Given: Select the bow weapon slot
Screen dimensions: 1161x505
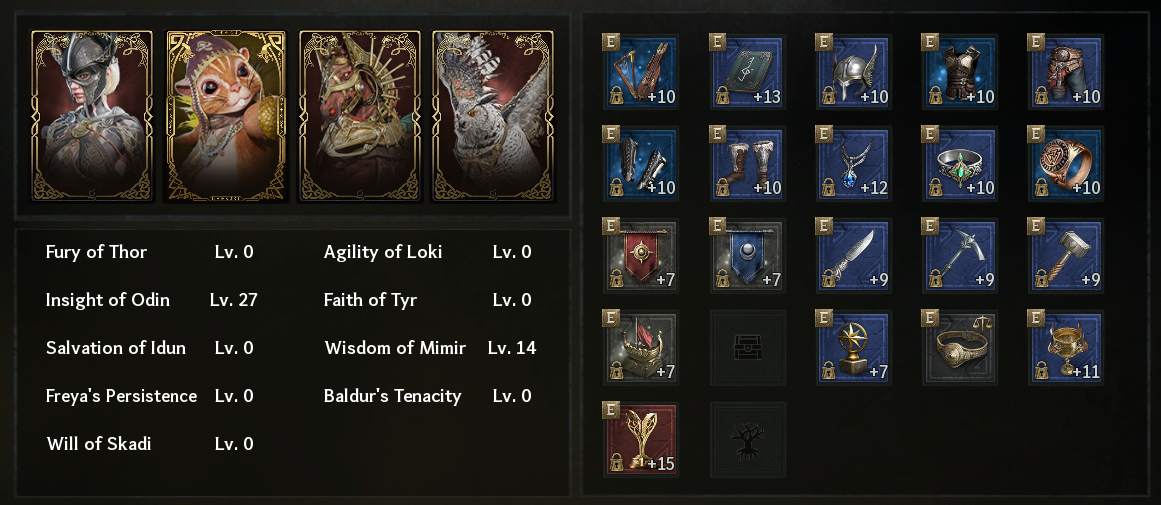Looking at the screenshot, I should pos(640,73).
